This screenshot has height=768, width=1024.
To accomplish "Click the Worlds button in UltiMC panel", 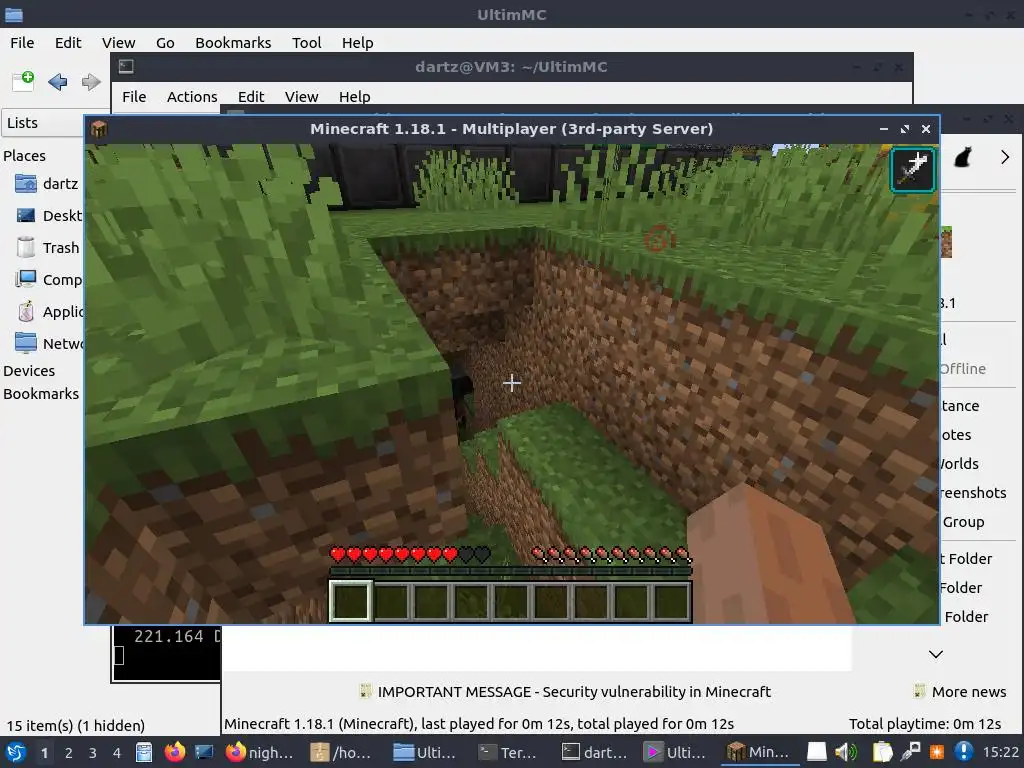I will point(960,464).
